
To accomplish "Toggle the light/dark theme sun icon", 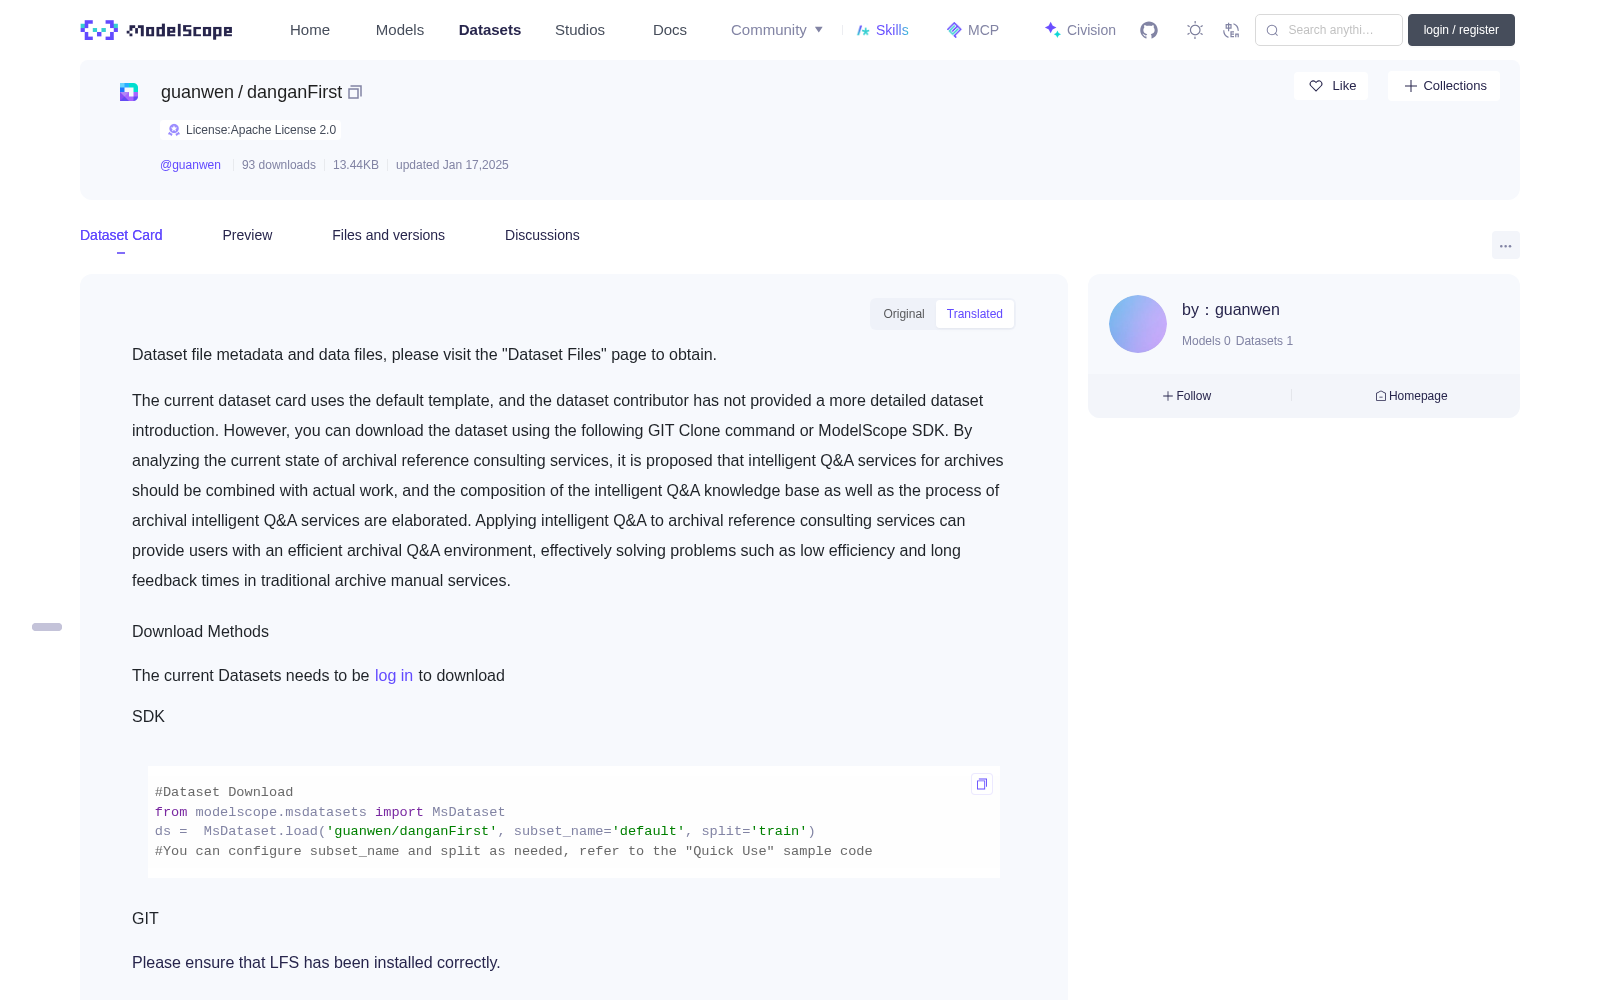I will pyautogui.click(x=1195, y=30).
